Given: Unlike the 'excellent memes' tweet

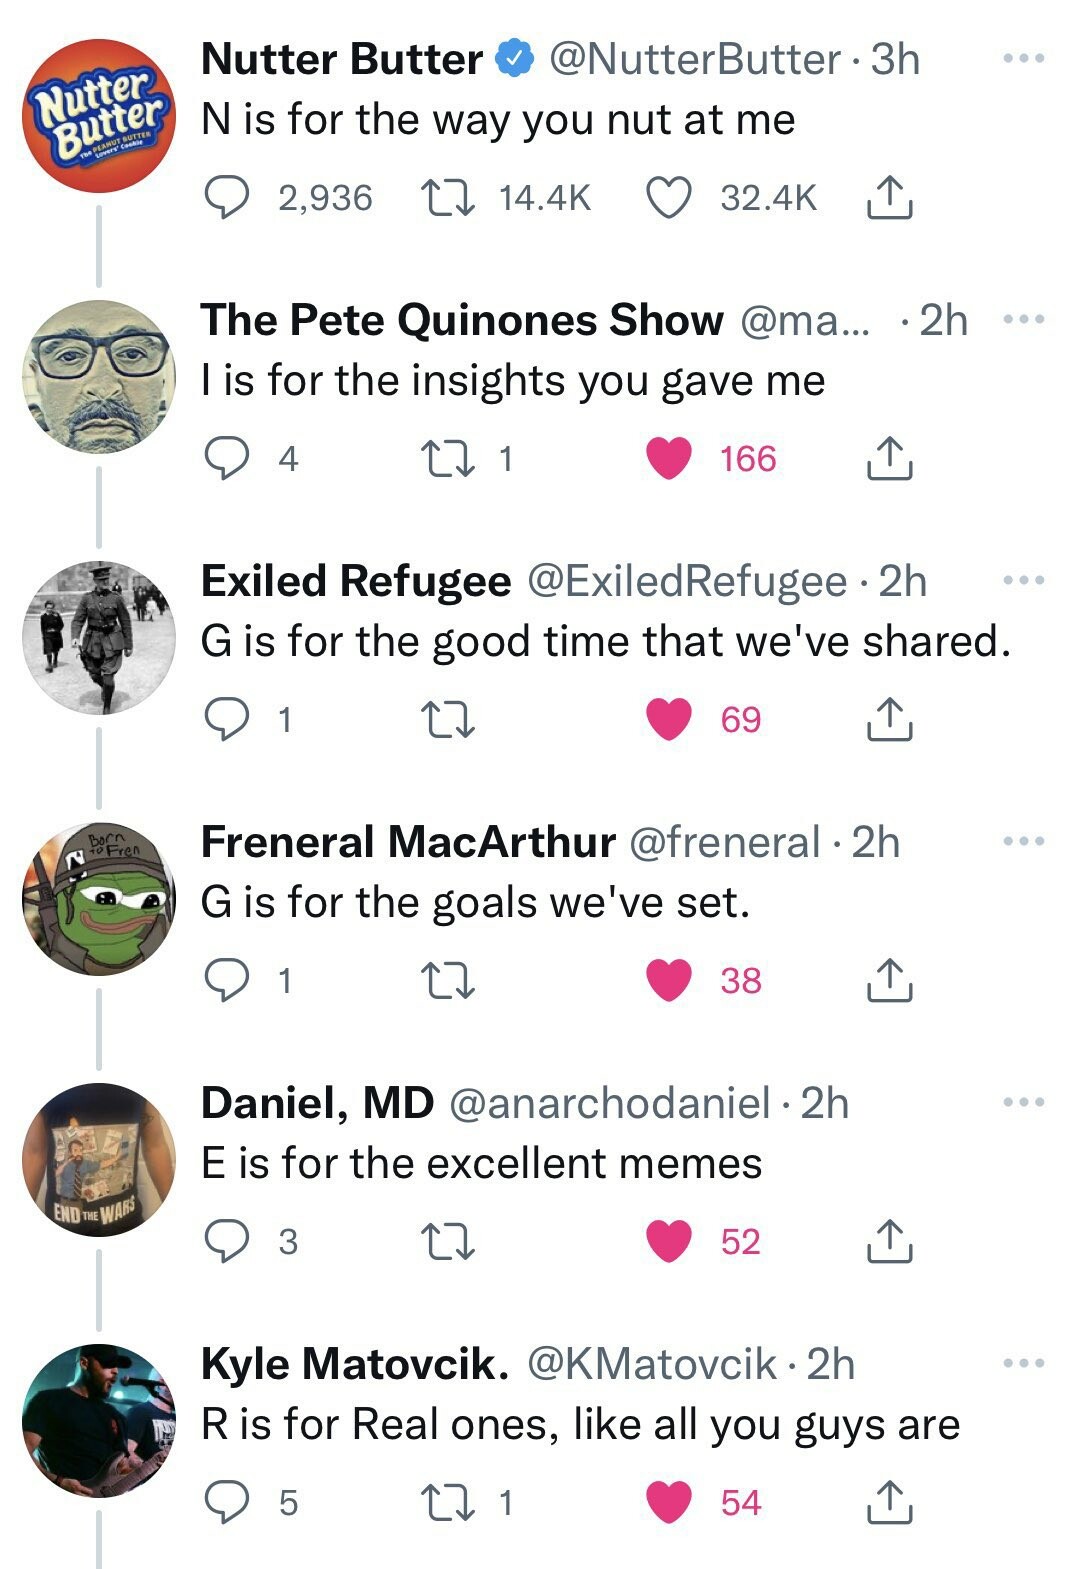Looking at the screenshot, I should pyautogui.click(x=669, y=1242).
